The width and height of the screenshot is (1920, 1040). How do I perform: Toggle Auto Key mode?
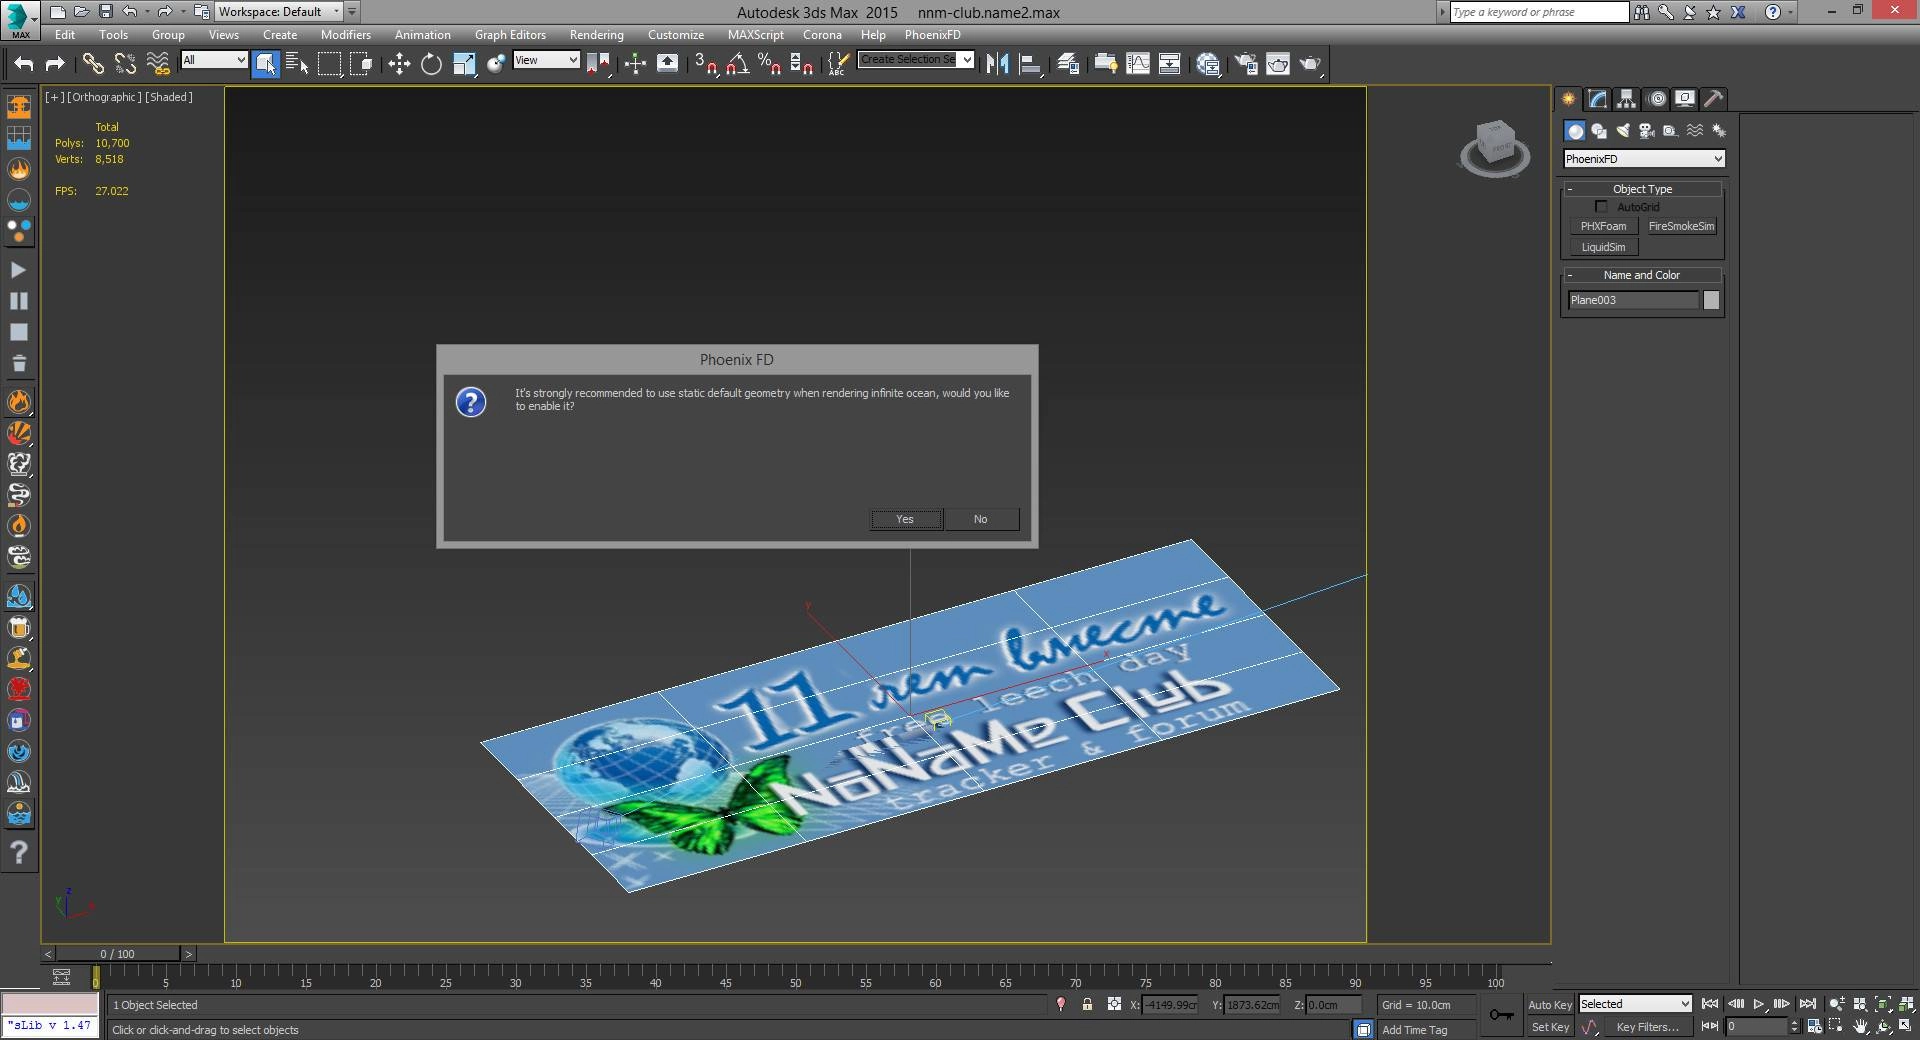pyautogui.click(x=1550, y=1005)
